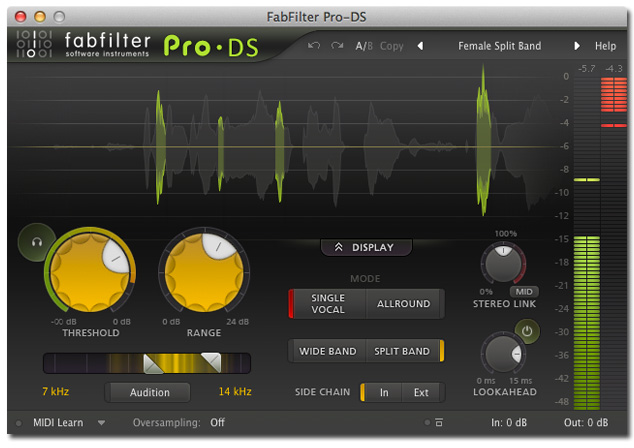Copy settings with the Copy button

[391, 46]
